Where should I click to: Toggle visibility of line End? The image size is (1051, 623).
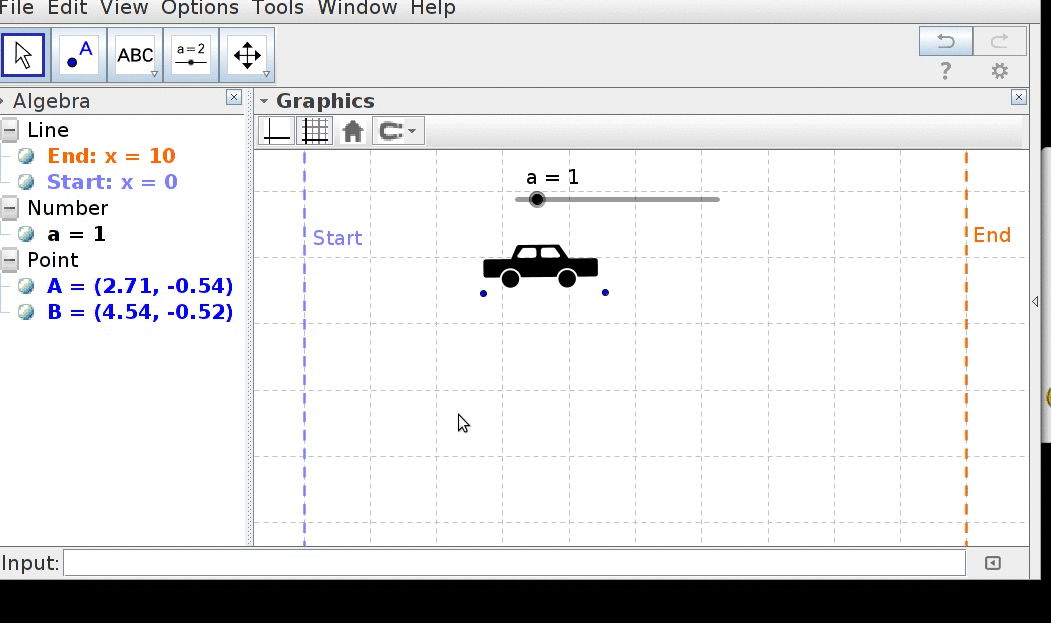[27, 156]
